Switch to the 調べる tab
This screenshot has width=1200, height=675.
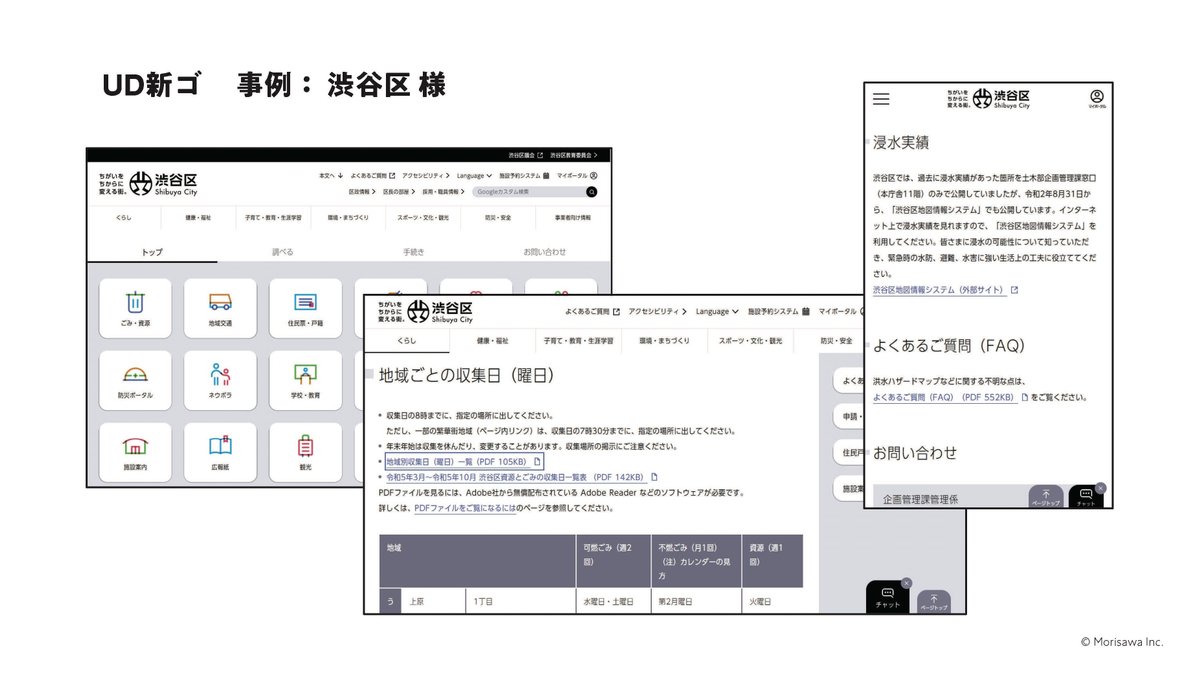[x=283, y=252]
